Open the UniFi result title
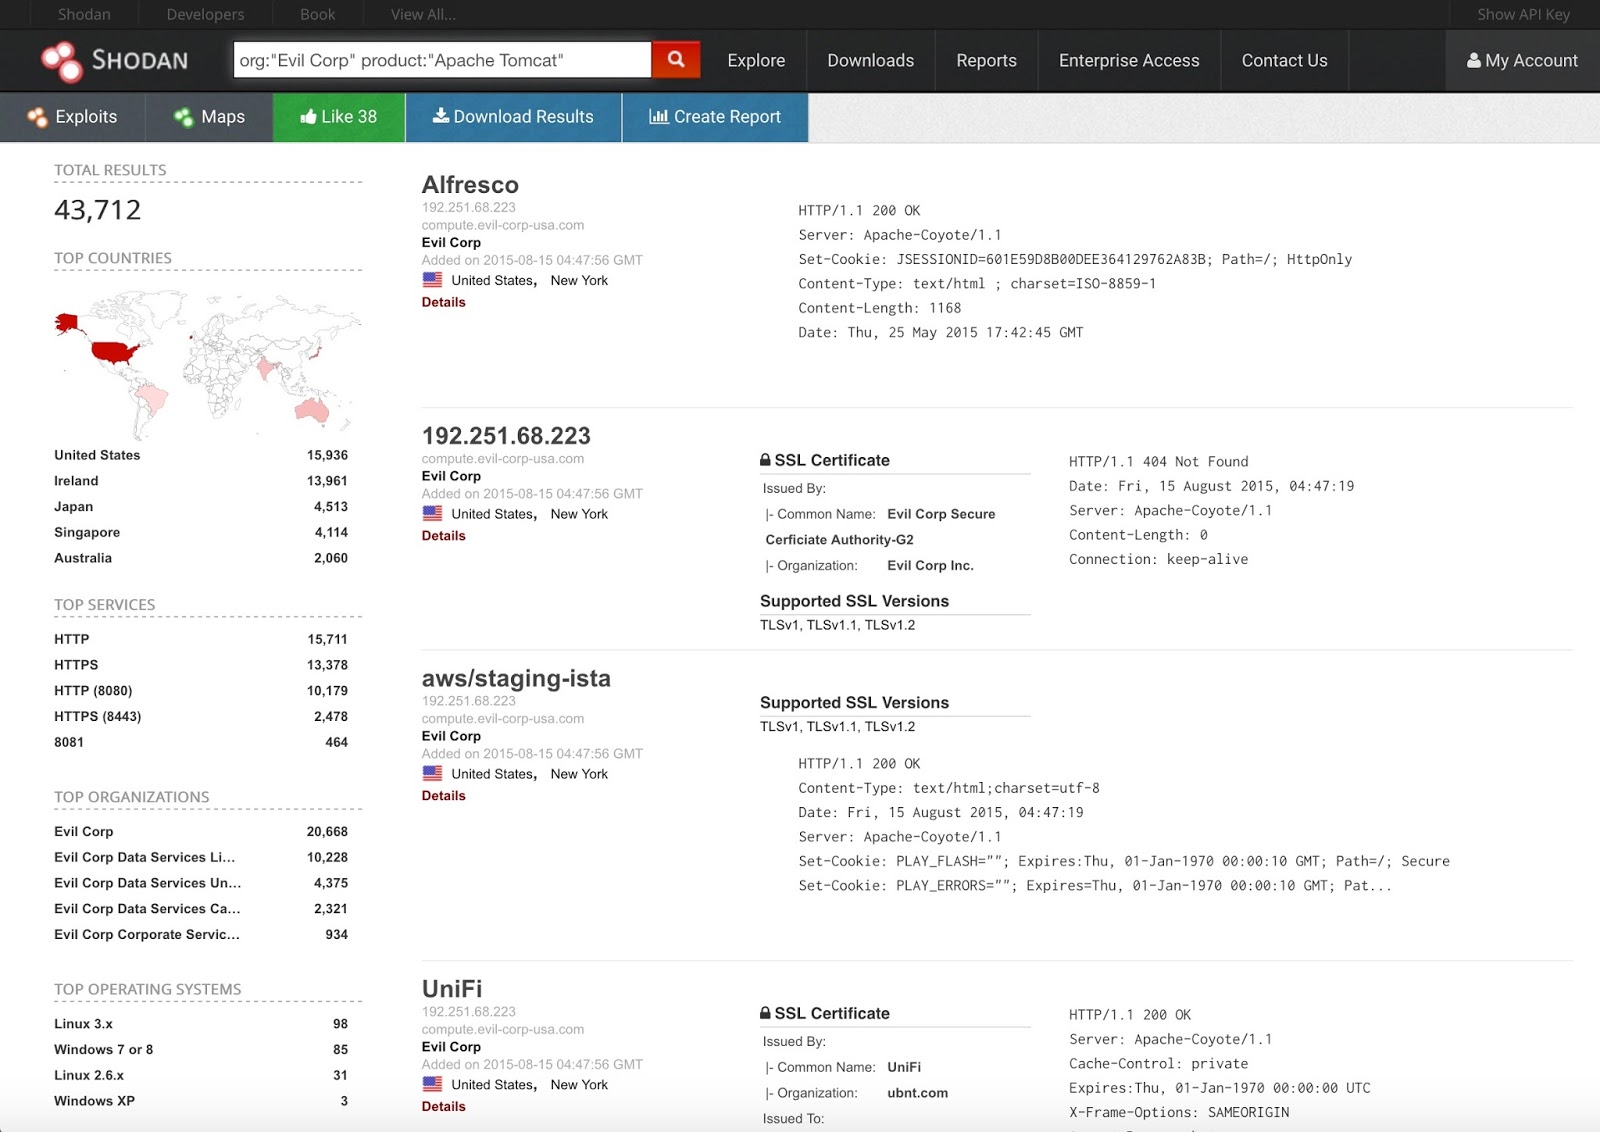 (452, 989)
